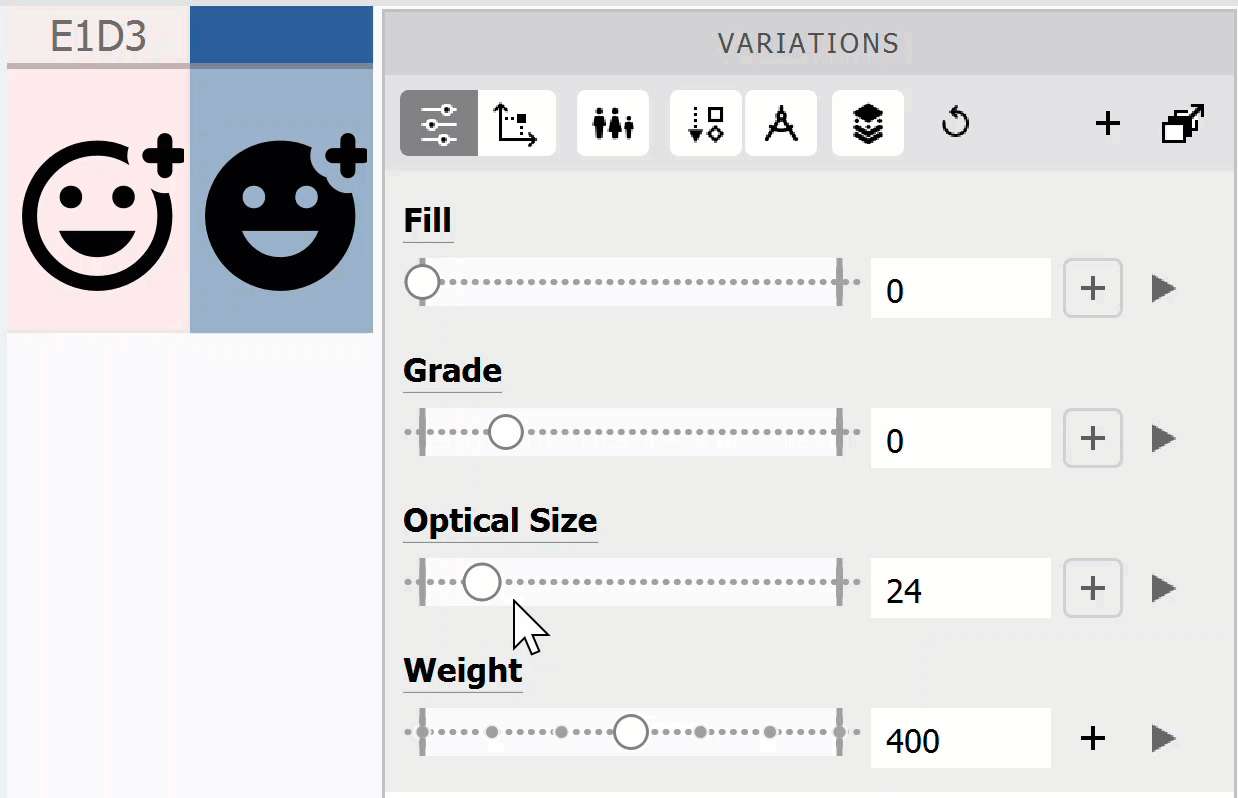The image size is (1238, 798).
Task: Select the layers view icon
Action: [x=867, y=123]
